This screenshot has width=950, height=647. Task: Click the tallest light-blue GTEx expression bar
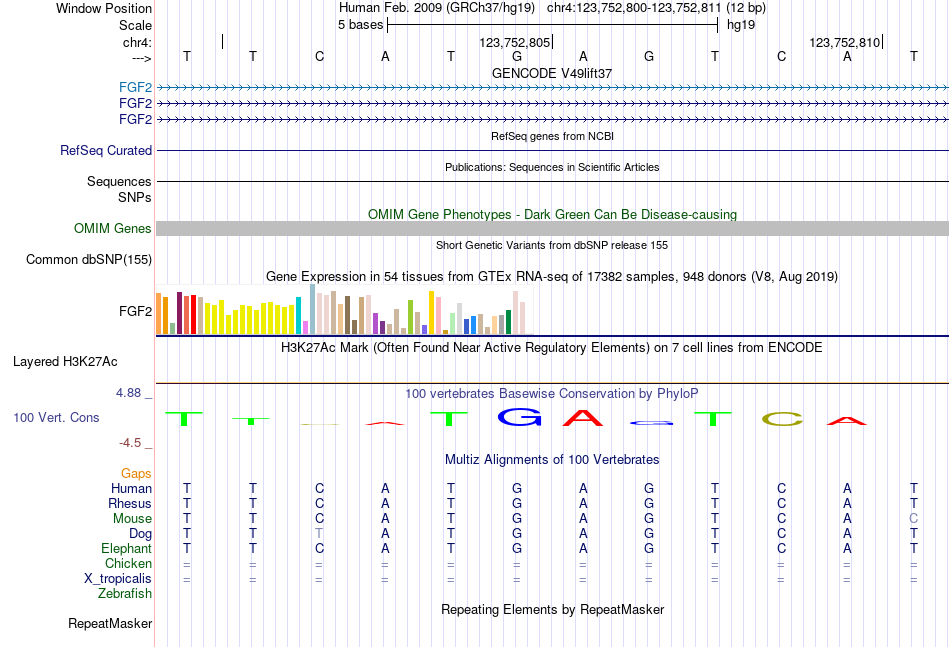click(313, 309)
